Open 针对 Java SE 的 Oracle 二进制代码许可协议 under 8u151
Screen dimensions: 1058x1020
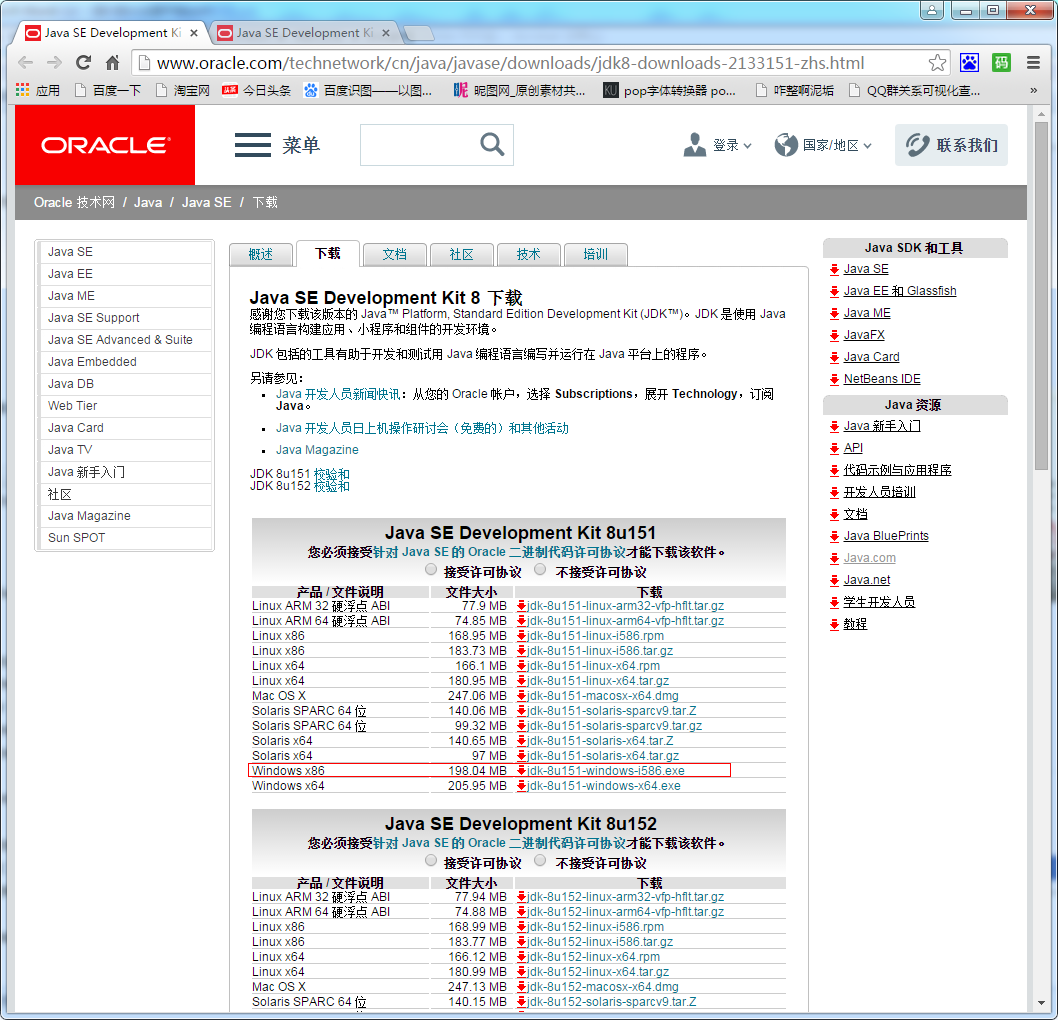click(x=499, y=552)
